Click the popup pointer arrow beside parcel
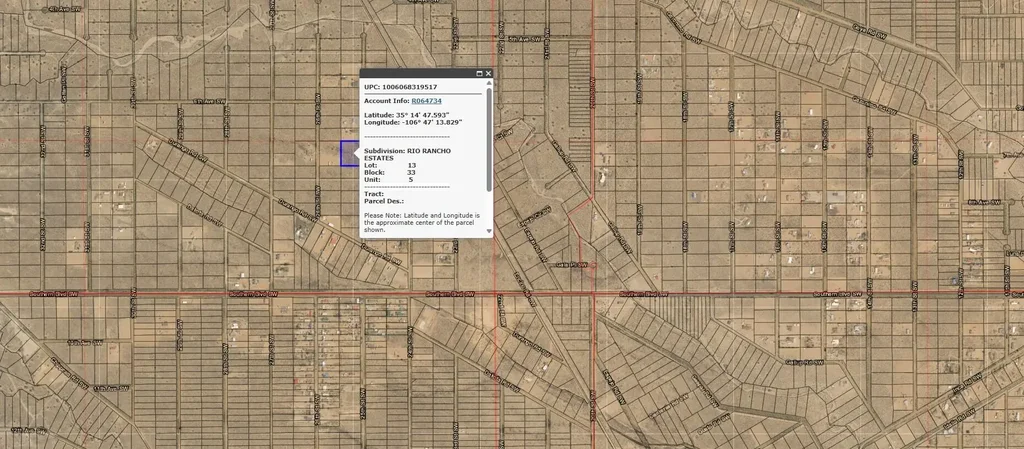1024x449 pixels. coord(357,153)
